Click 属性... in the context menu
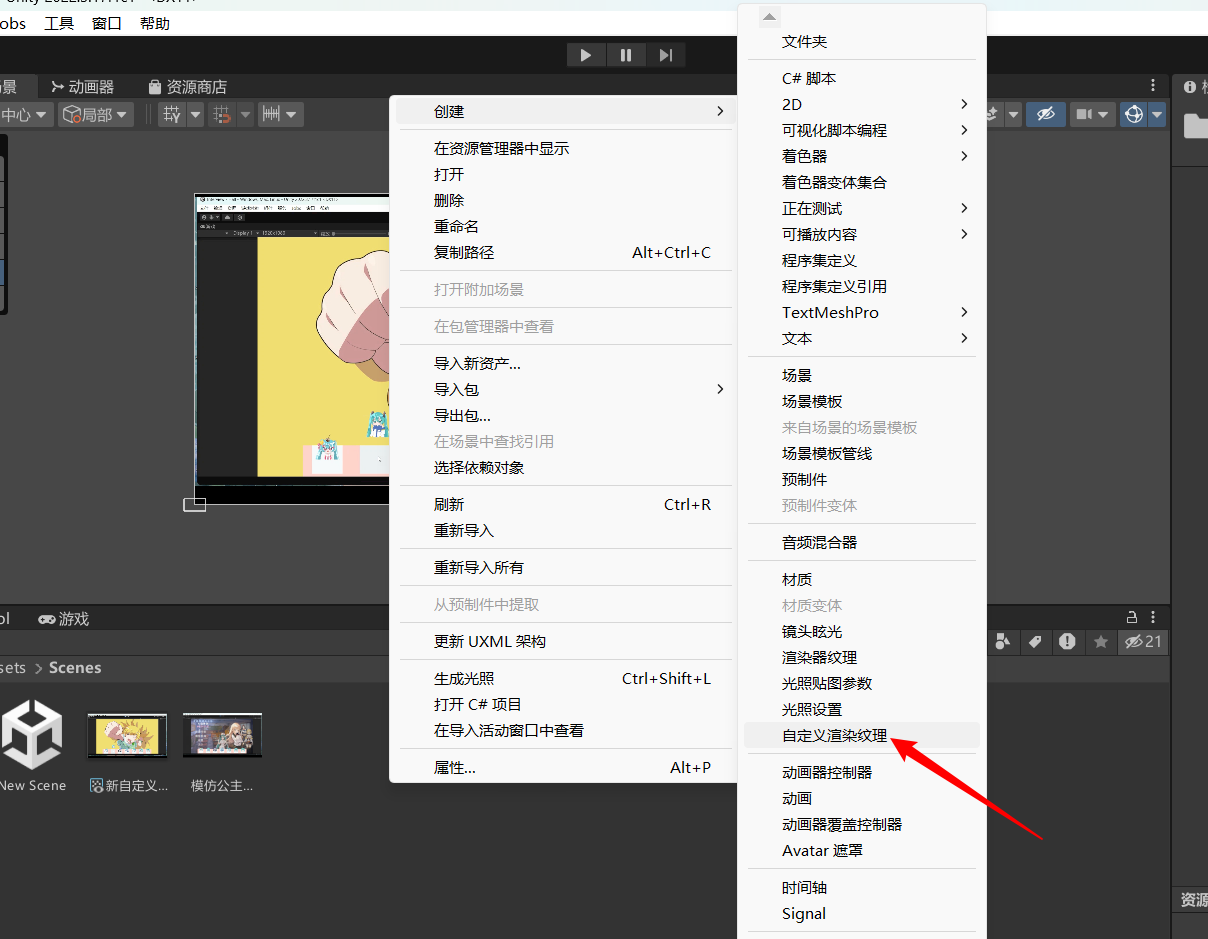Screen dimensions: 1208x939 coord(566,767)
